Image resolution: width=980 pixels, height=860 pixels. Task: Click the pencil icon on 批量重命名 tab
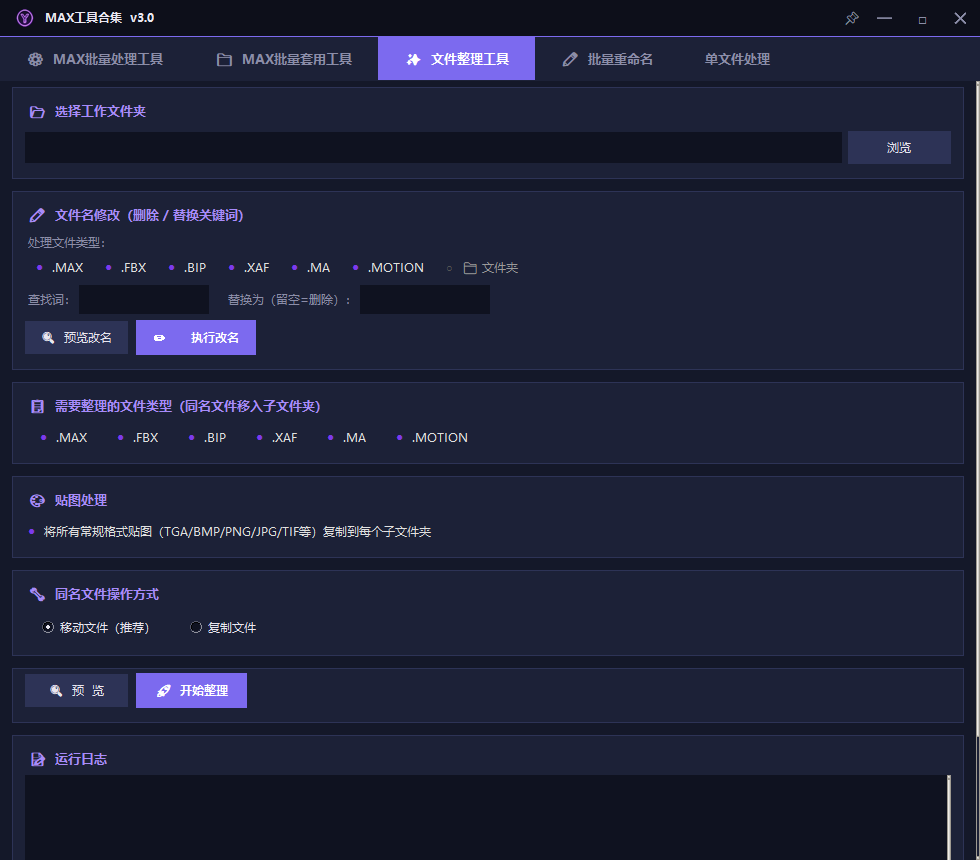569,59
